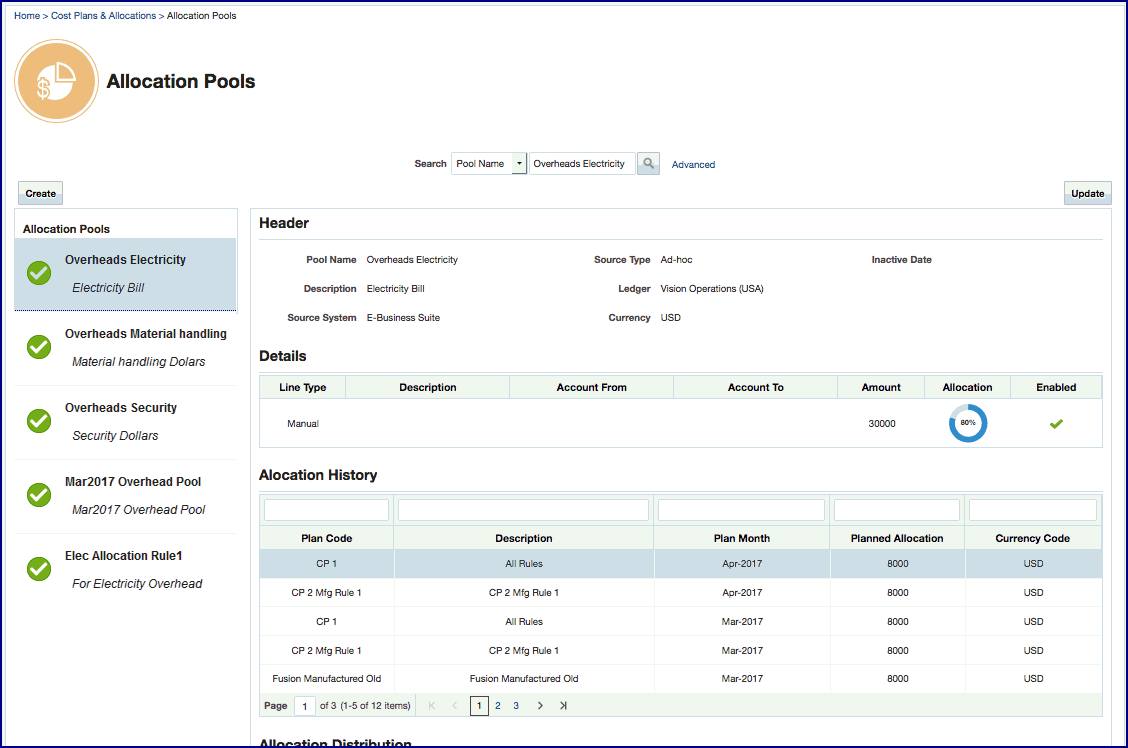Select the Mar2017 Overhead Pool item
This screenshot has width=1128, height=748.
(125, 496)
